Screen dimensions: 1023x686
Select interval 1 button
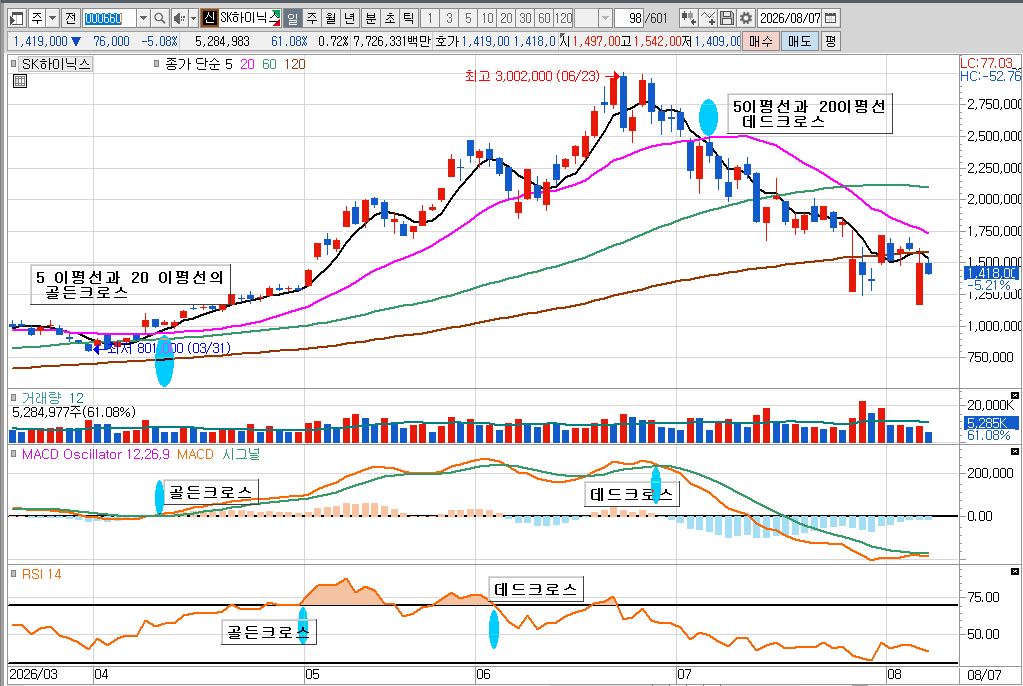point(429,18)
